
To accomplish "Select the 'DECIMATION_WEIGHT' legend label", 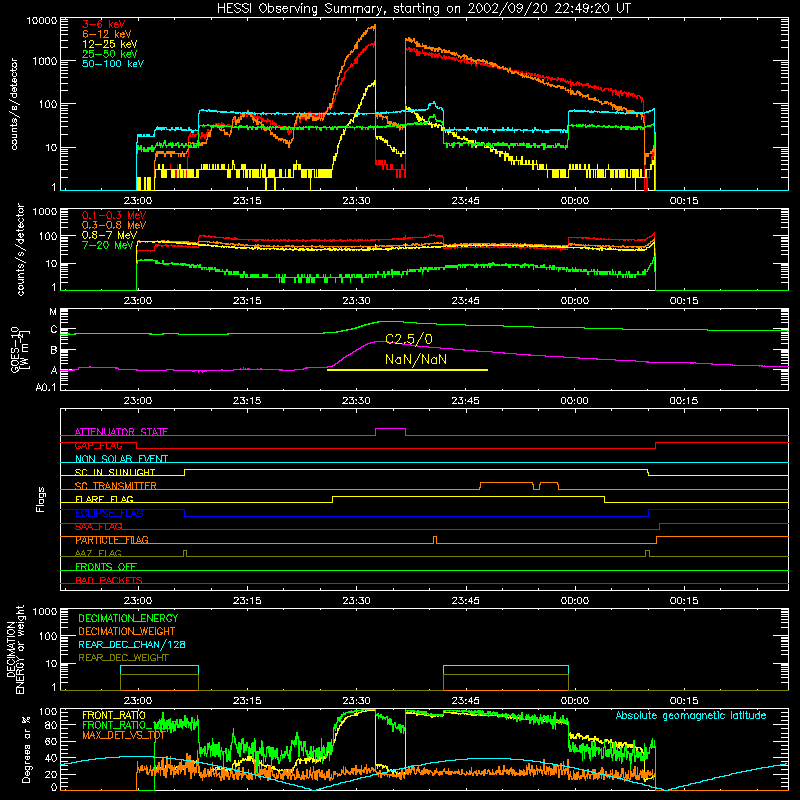I will tap(127, 631).
